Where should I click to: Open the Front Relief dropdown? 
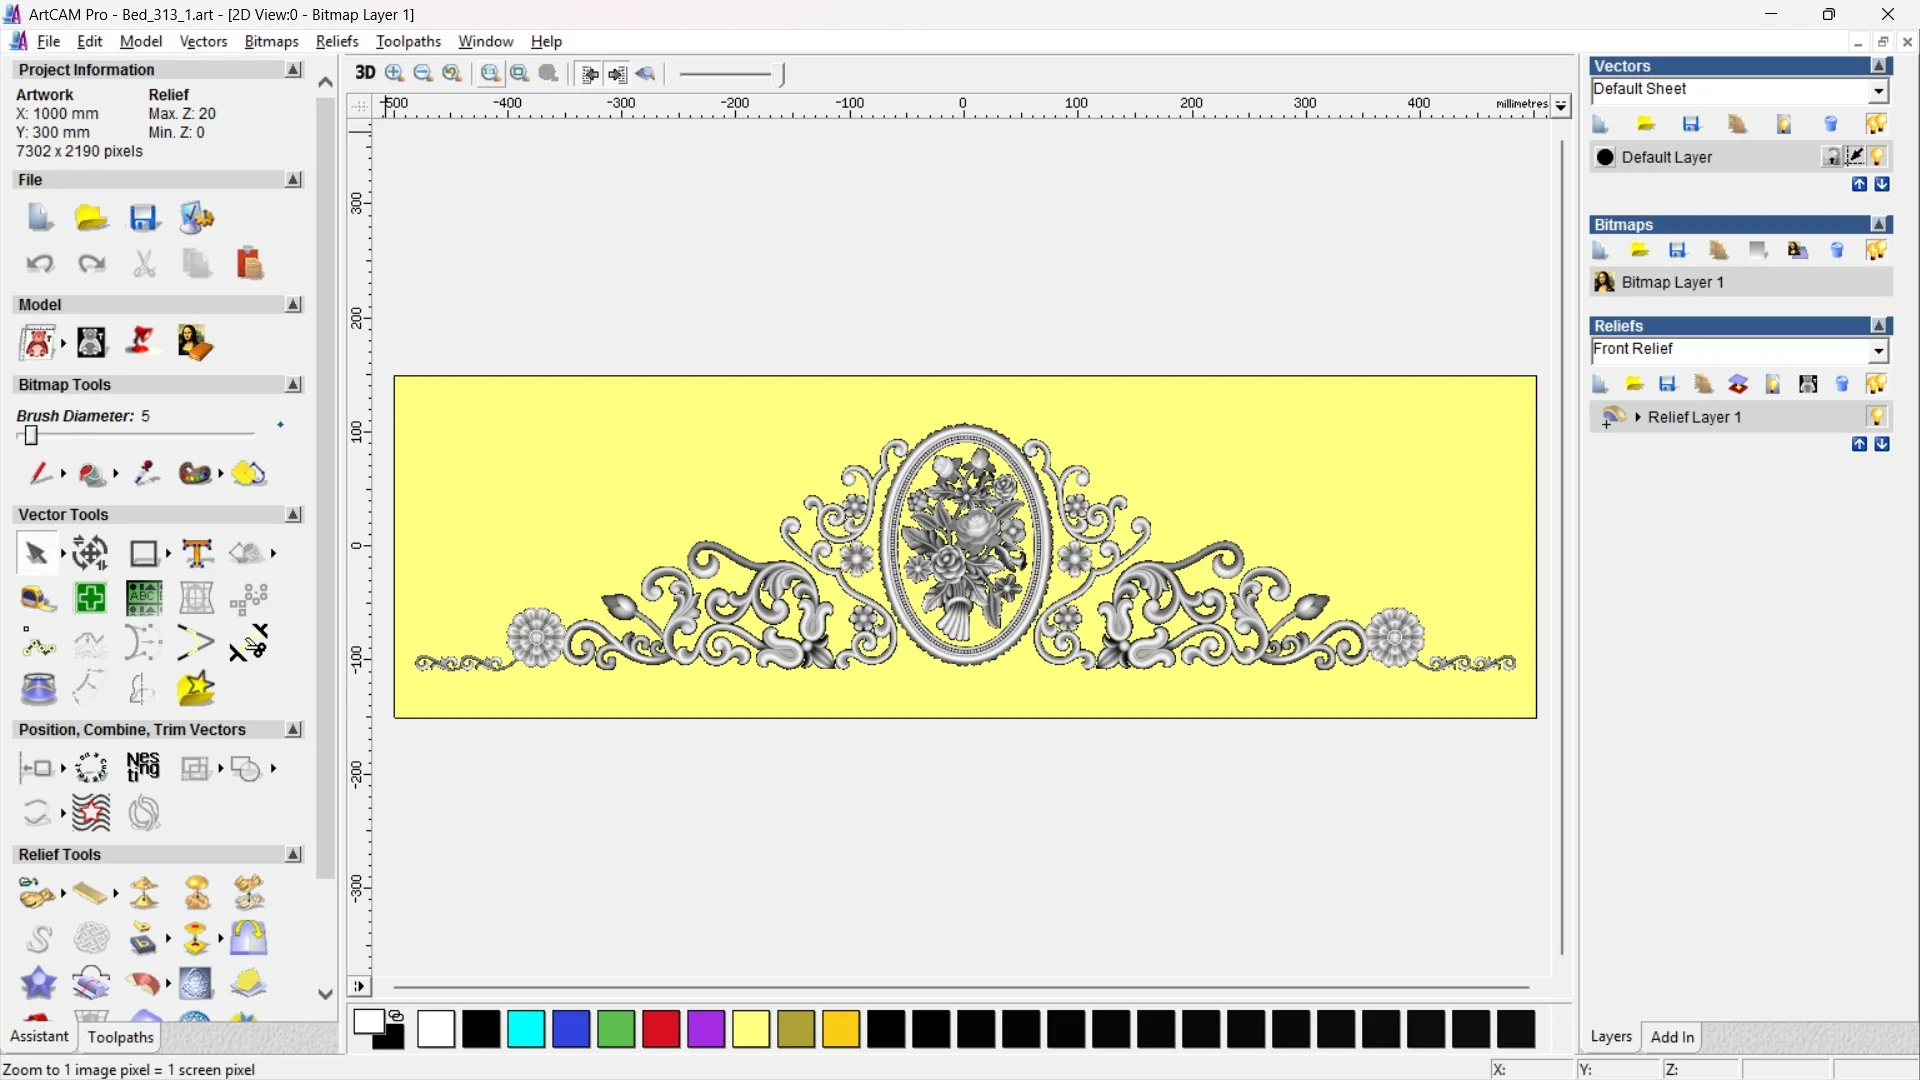(1878, 350)
